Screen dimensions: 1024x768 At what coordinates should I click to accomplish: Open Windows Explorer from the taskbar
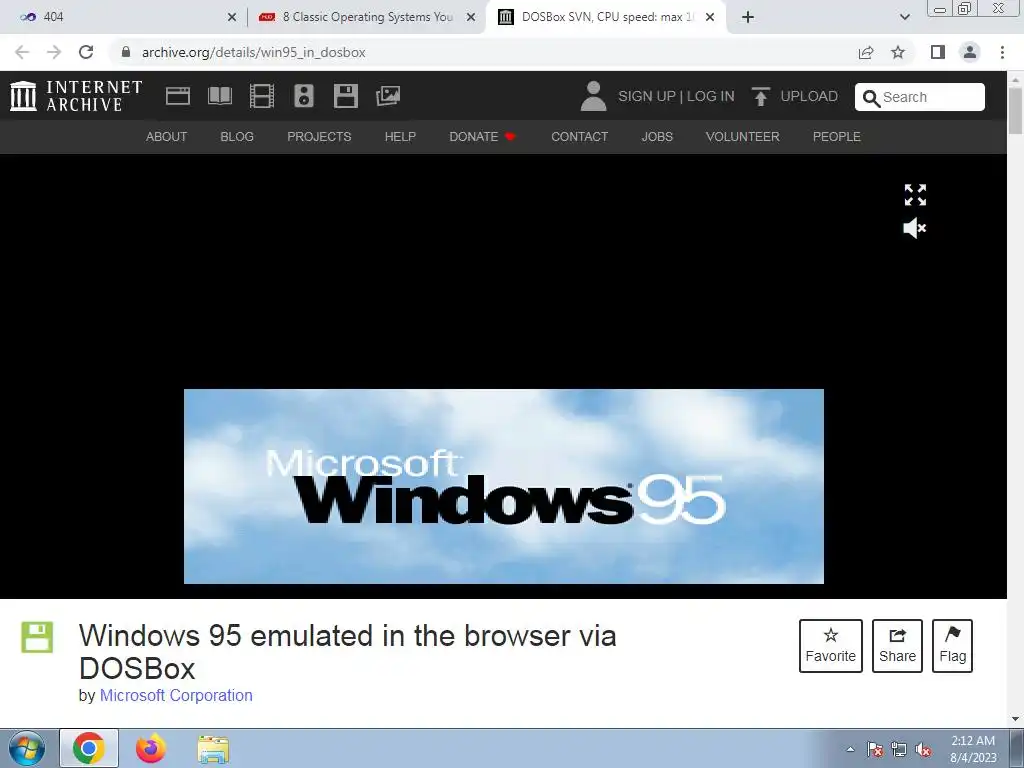213,749
